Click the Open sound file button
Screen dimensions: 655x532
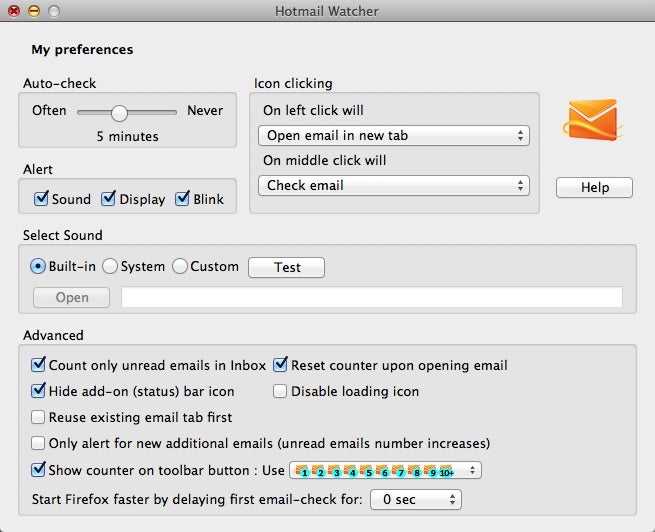coord(72,298)
